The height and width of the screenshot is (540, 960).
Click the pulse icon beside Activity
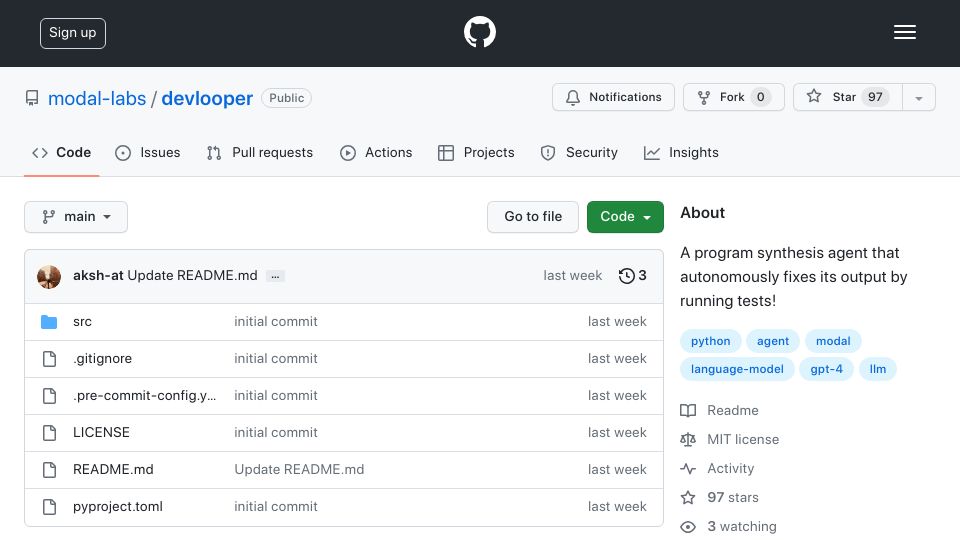pyautogui.click(x=688, y=468)
